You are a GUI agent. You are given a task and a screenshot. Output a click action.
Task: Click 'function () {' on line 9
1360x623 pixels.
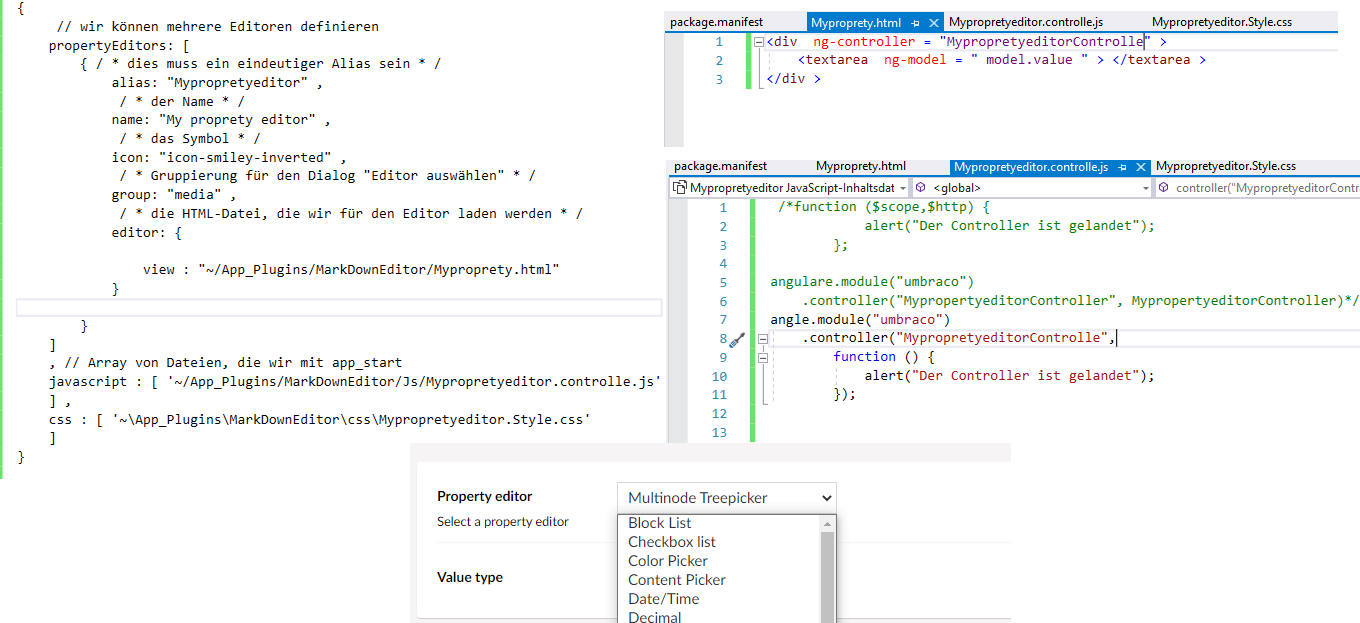883,357
